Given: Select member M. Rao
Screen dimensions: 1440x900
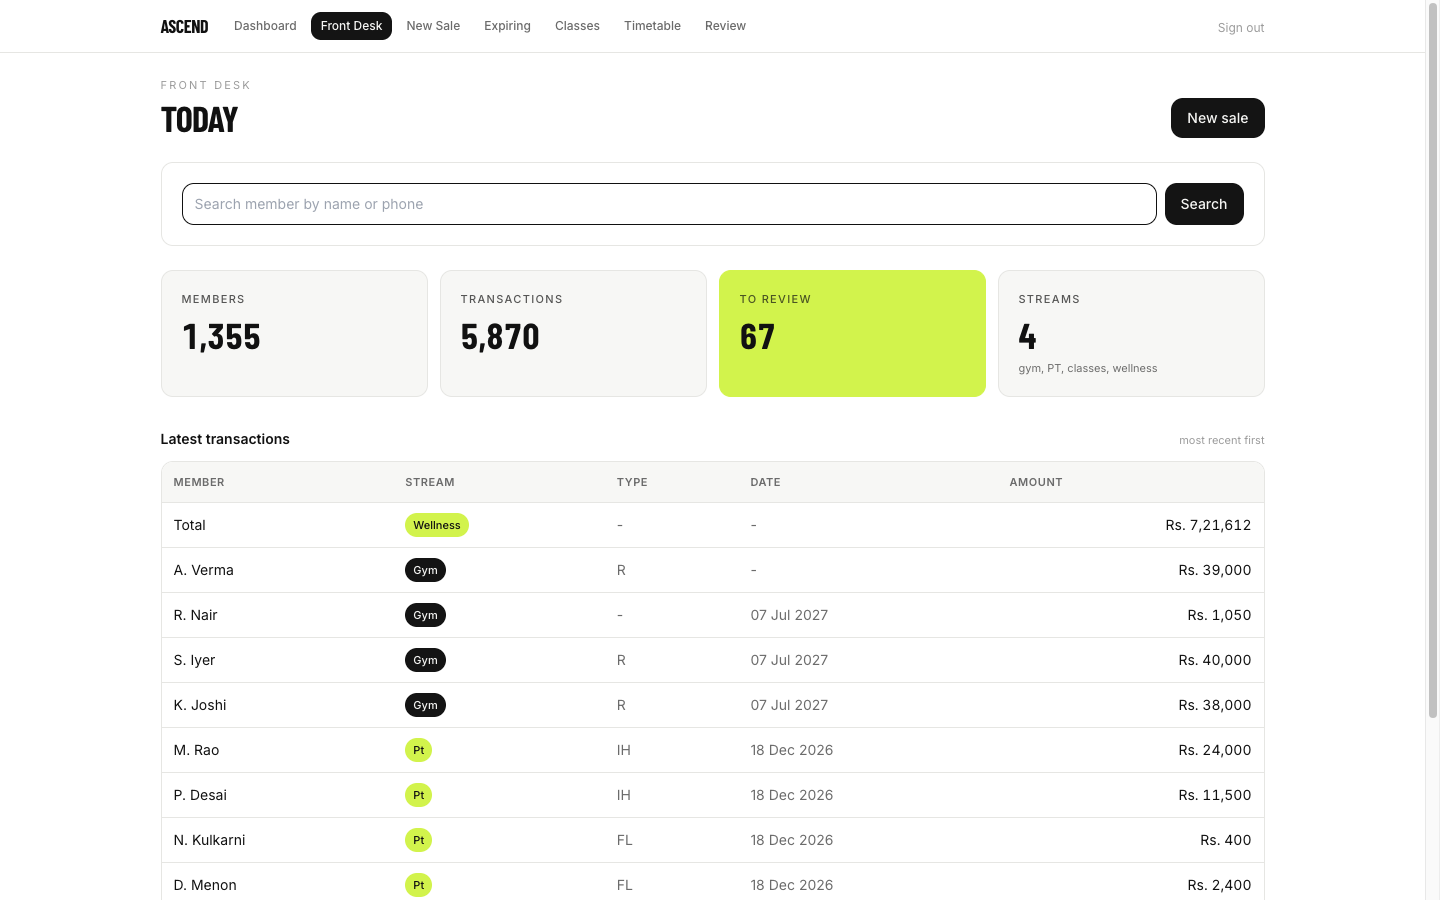Looking at the screenshot, I should [x=196, y=750].
